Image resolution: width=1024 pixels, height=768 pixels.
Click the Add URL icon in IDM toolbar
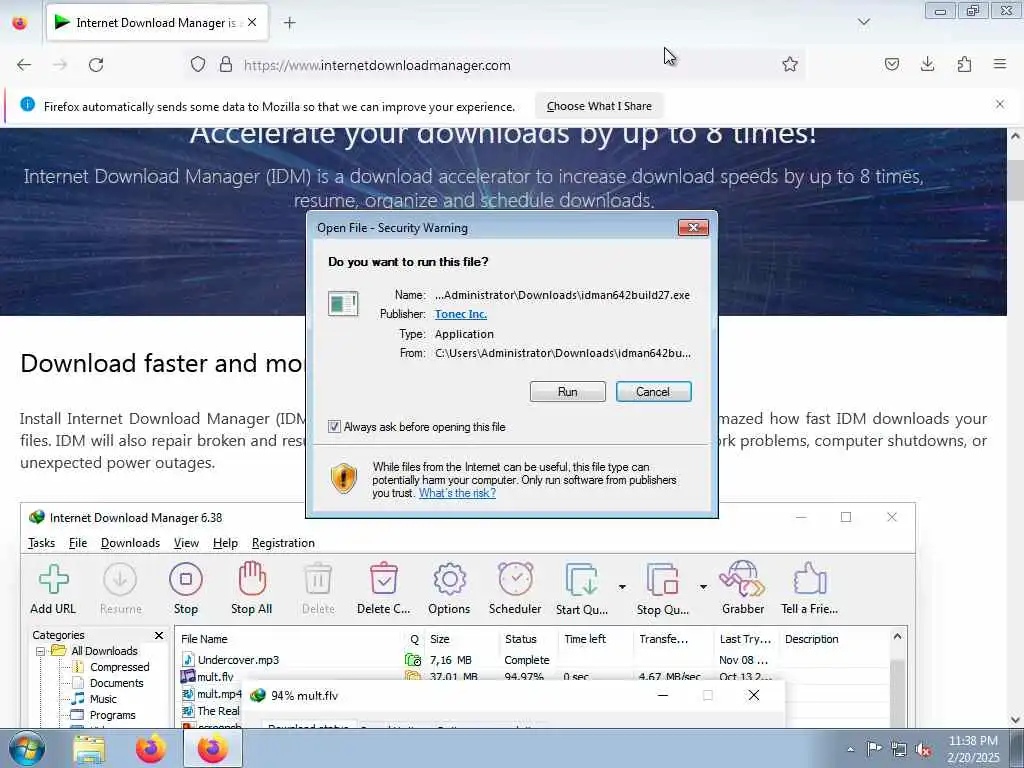click(54, 579)
